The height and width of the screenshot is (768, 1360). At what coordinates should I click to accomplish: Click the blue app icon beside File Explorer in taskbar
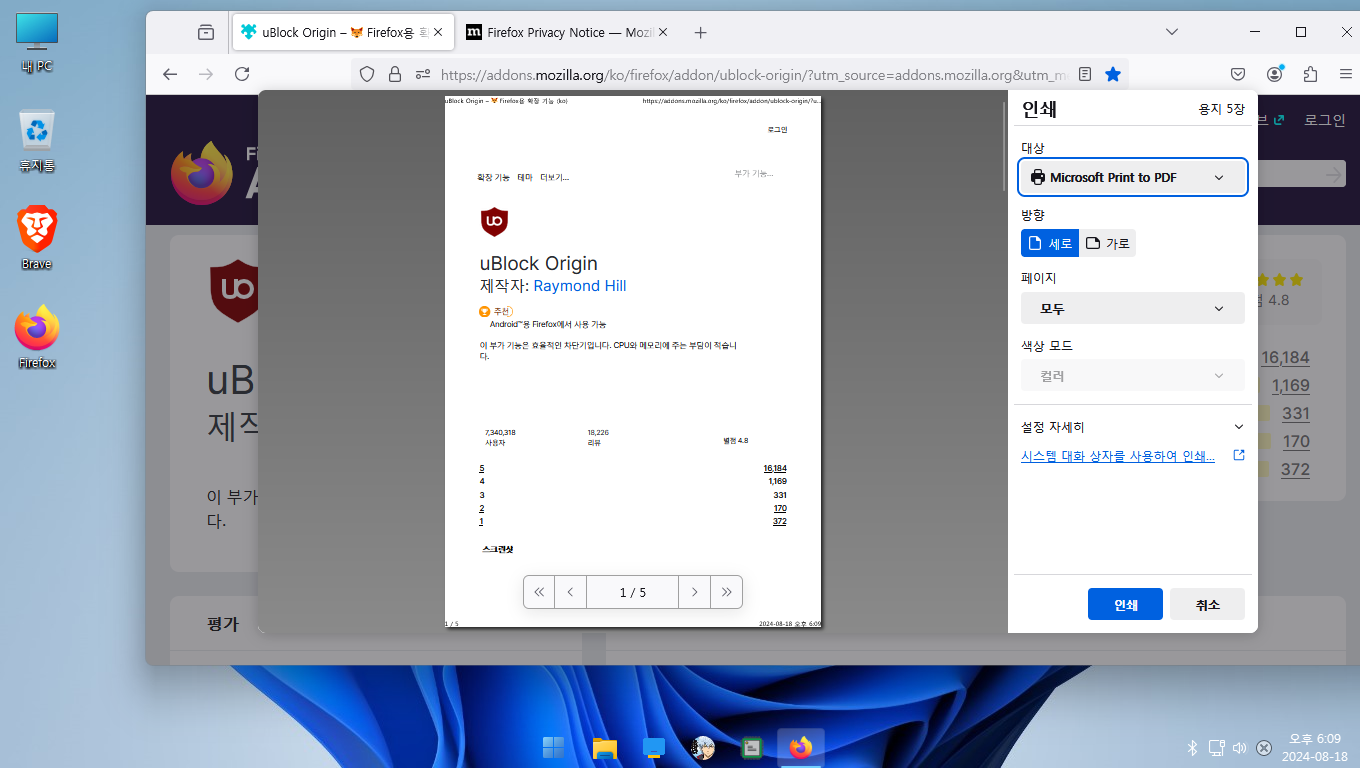pyautogui.click(x=653, y=747)
